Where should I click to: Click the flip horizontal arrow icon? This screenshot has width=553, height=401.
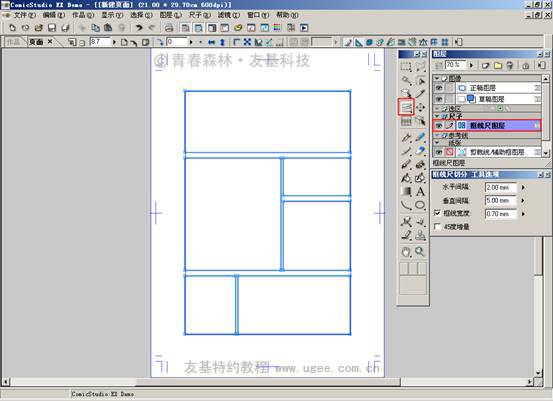pos(212,42)
